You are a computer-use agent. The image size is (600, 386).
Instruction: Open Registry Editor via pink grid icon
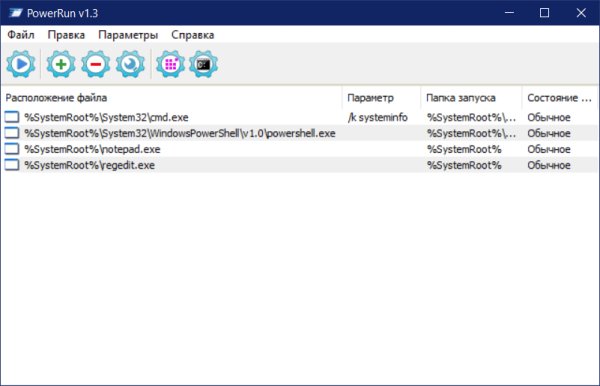pyautogui.click(x=170, y=64)
